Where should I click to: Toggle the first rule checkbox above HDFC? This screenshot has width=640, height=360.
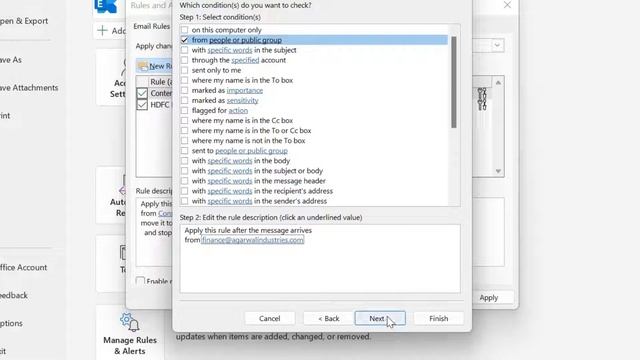(x=142, y=93)
